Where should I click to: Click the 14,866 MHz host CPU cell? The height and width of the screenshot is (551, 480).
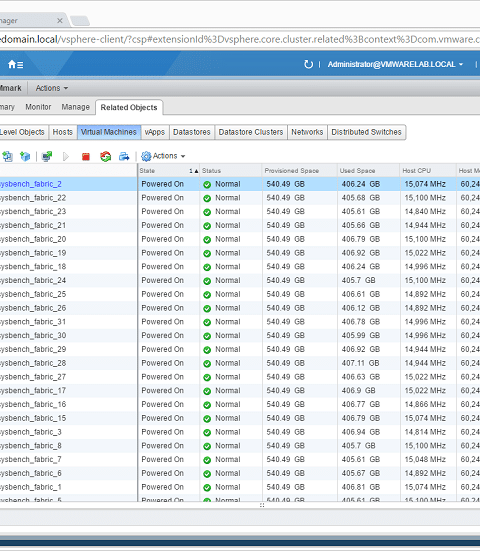[x=425, y=404]
